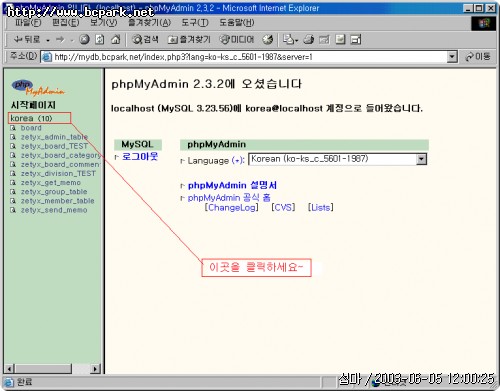Viewport: 500px width, 391px height.
Task: Open the mail toolbar icon
Action: [290, 40]
